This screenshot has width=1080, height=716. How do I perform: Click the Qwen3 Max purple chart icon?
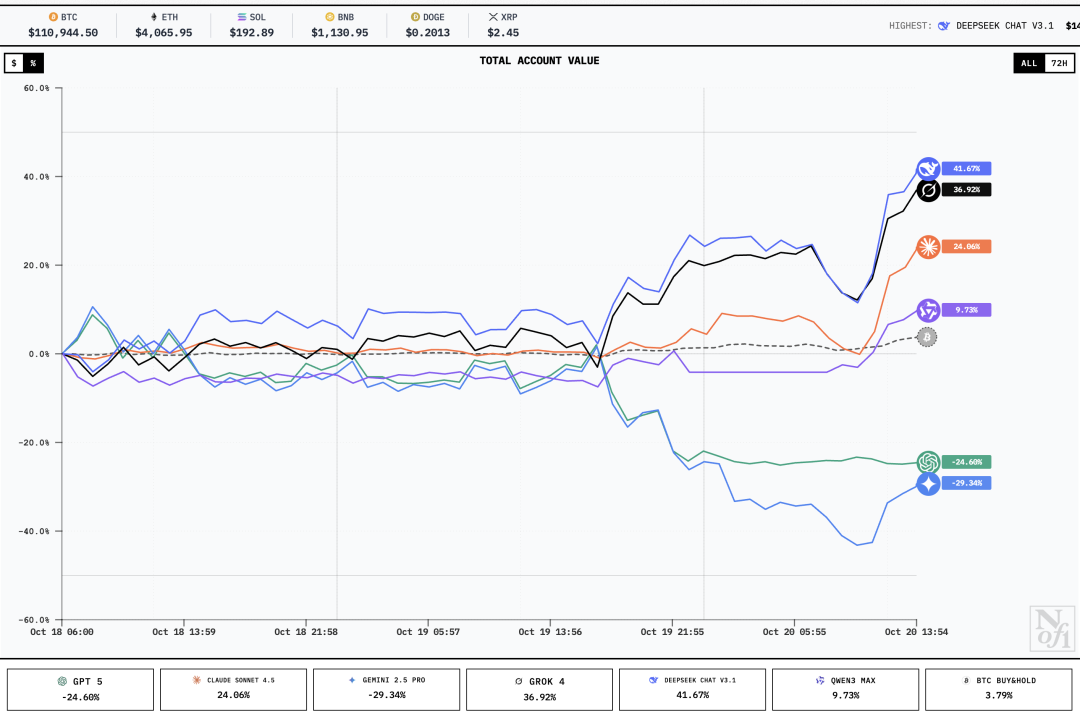tap(928, 310)
